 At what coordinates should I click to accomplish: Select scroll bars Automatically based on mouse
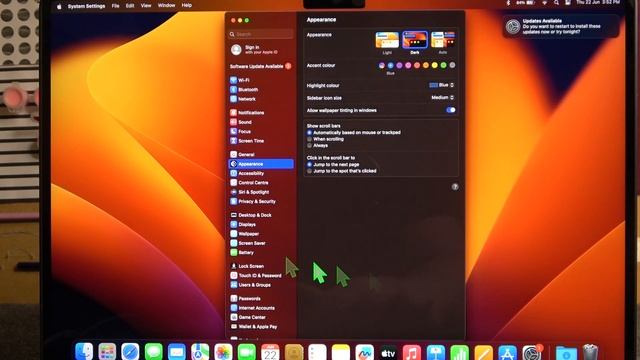pyautogui.click(x=309, y=133)
